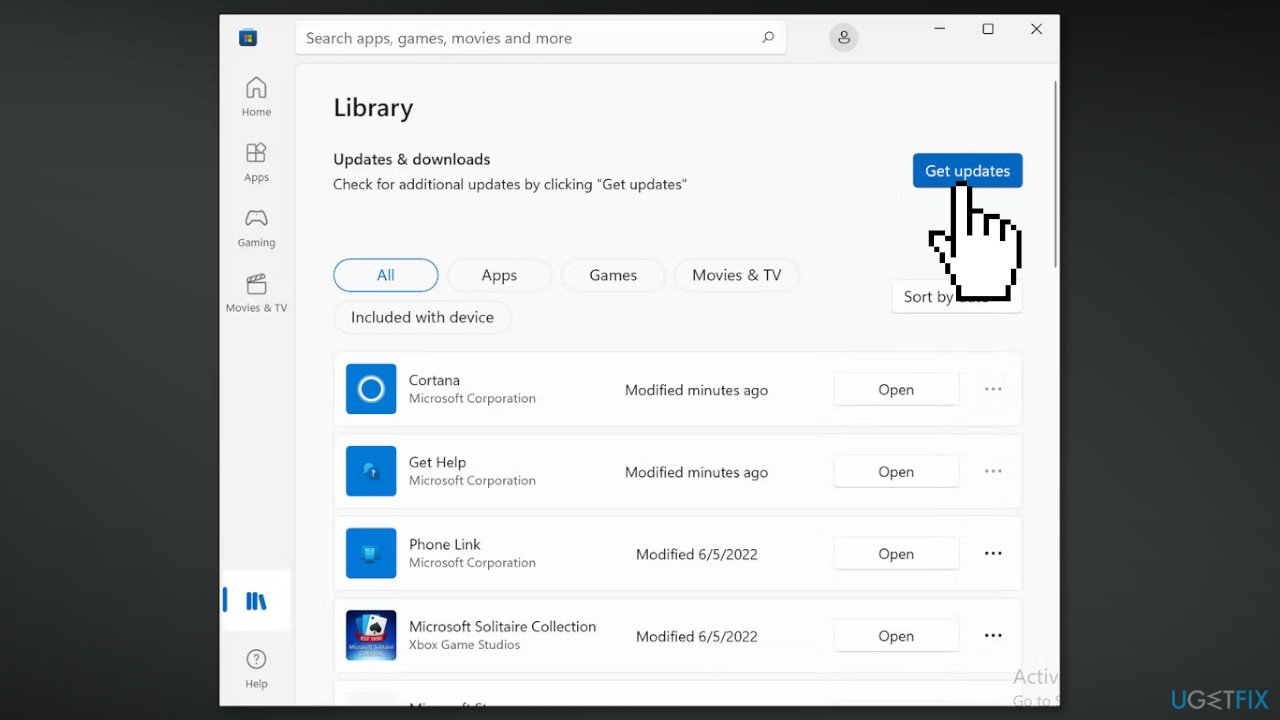Open the Help section at the bottom sidebar
This screenshot has height=720, width=1280.
click(x=256, y=665)
